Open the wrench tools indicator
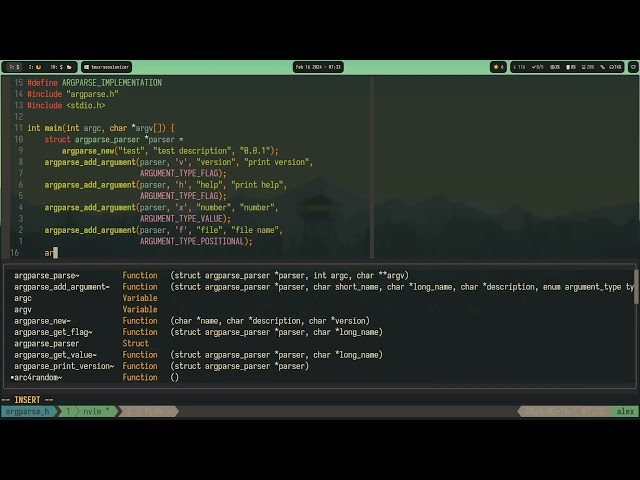The width and height of the screenshot is (640, 480). (x=602, y=67)
